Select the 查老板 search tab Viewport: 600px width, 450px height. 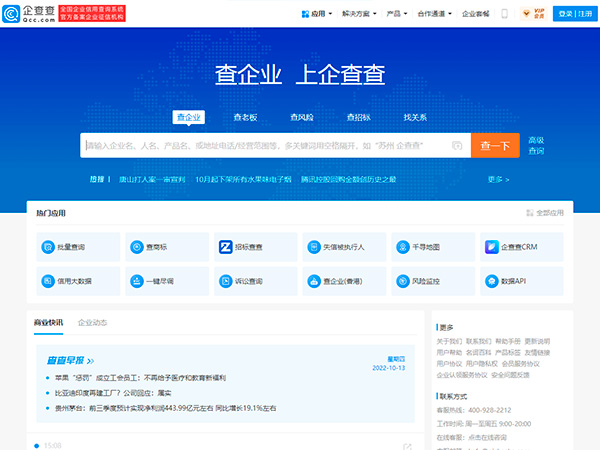(x=245, y=117)
